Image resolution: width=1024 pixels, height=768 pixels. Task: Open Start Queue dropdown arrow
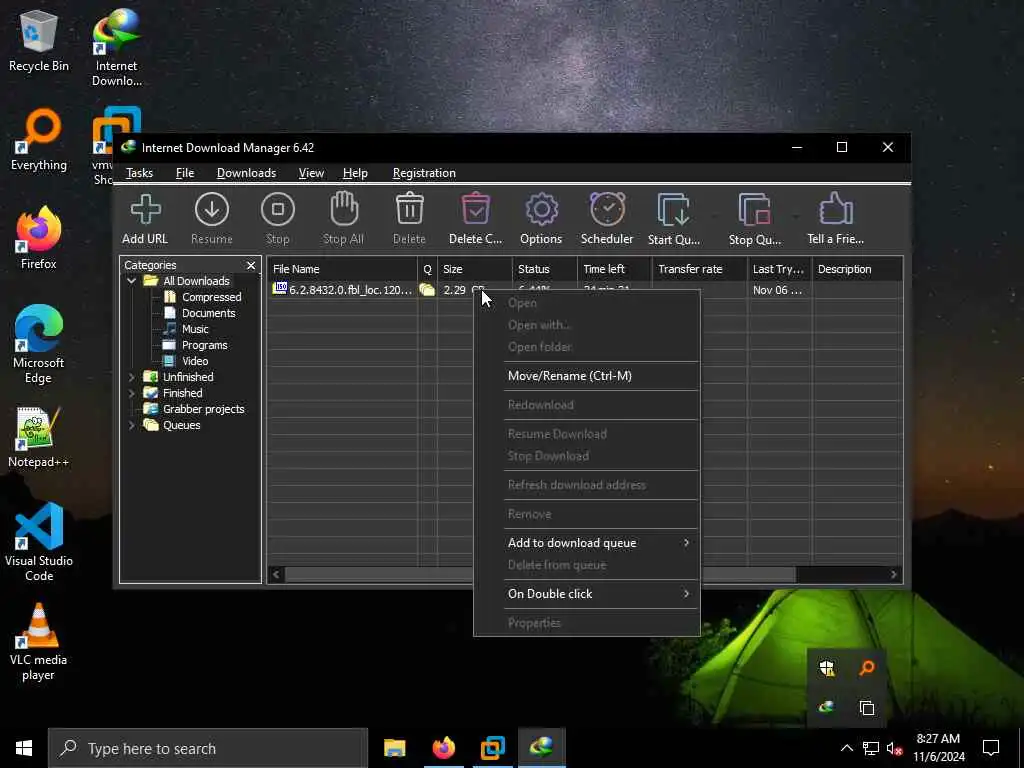click(714, 216)
